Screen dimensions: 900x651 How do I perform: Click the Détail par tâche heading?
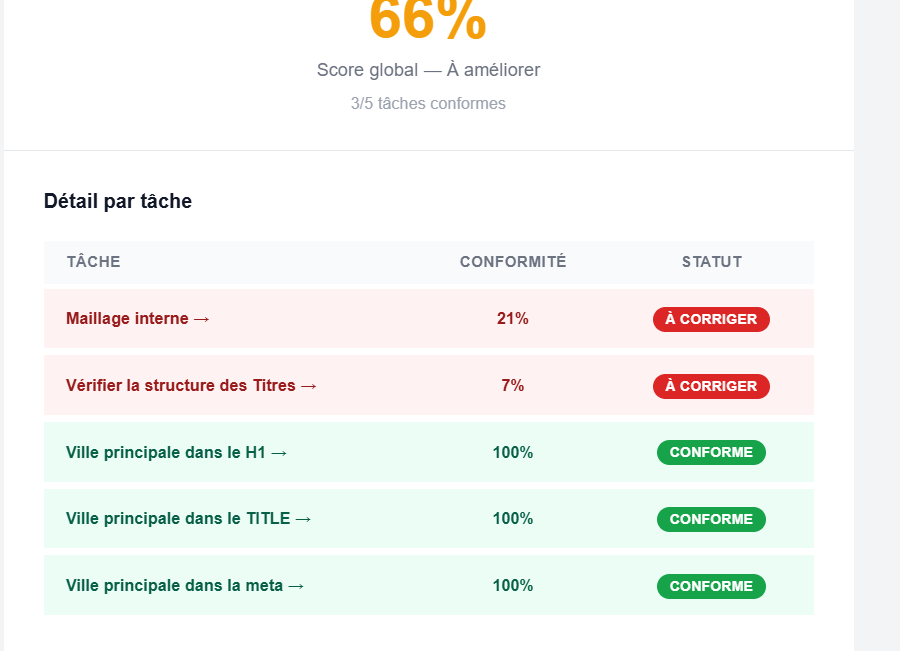(x=118, y=202)
